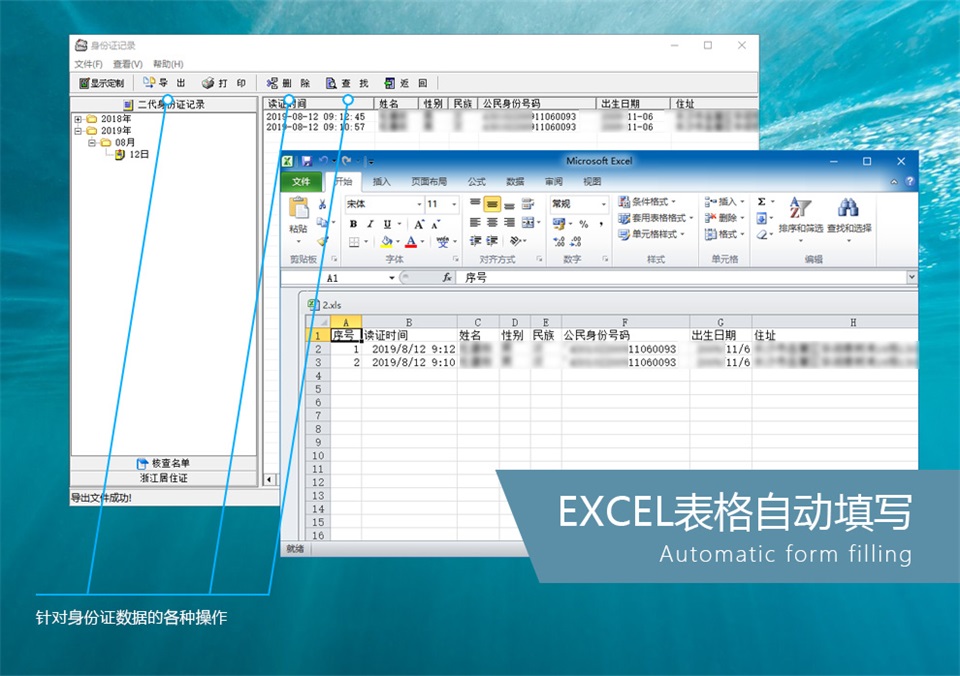Open the Name Box dropdown next to A1
Viewport: 960px width, 676px height.
(392, 278)
